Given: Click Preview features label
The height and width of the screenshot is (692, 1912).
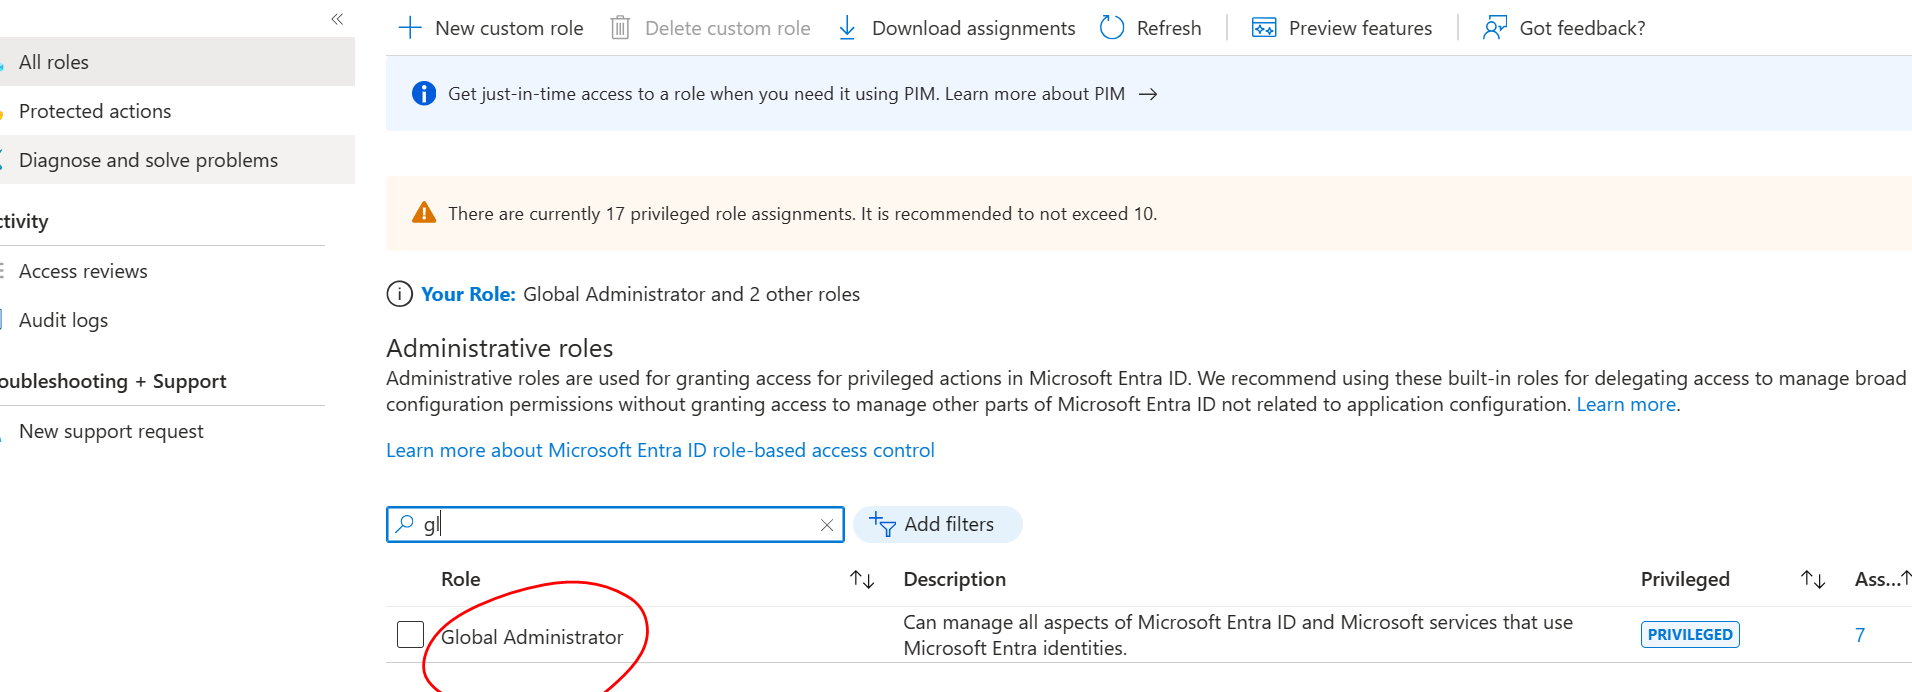Looking at the screenshot, I should click(1360, 28).
